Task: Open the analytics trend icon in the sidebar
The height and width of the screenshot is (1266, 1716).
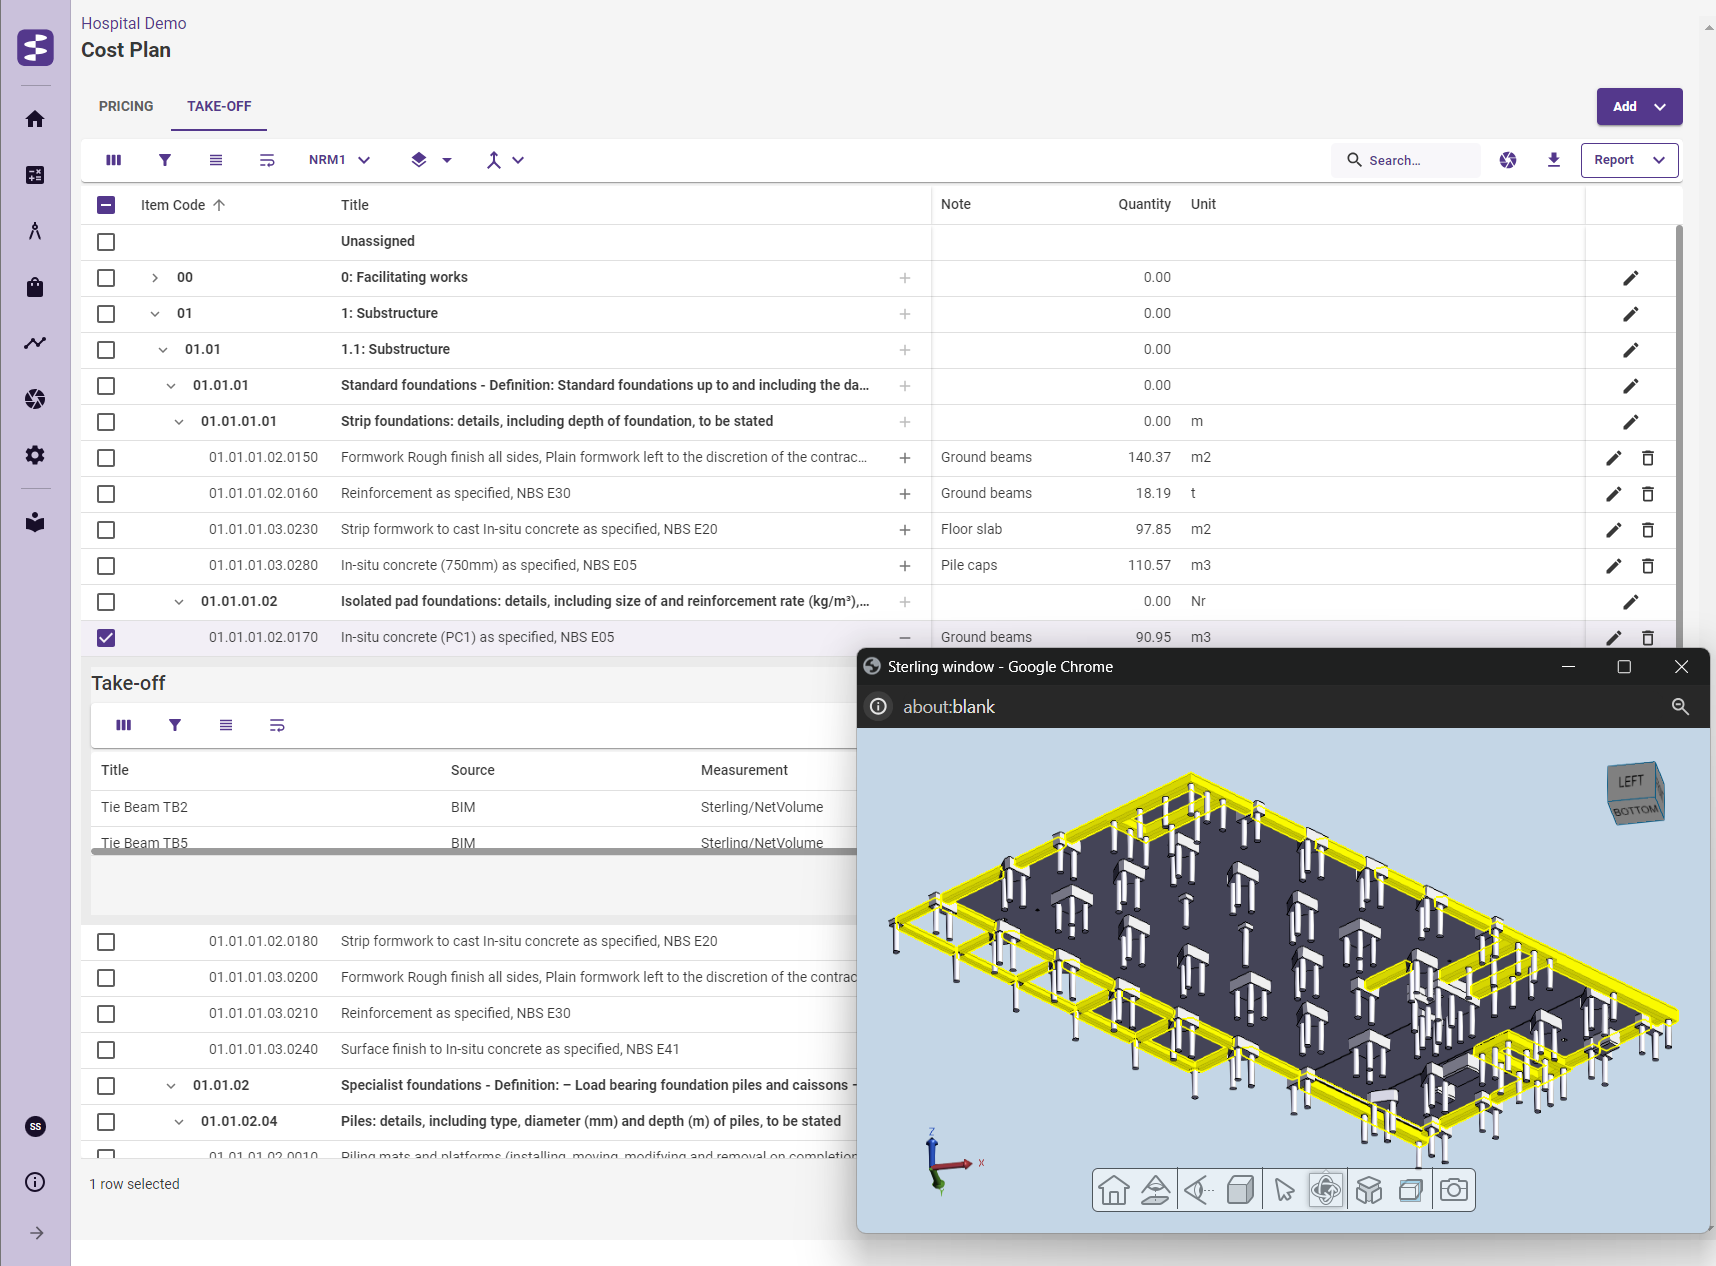Action: point(35,343)
